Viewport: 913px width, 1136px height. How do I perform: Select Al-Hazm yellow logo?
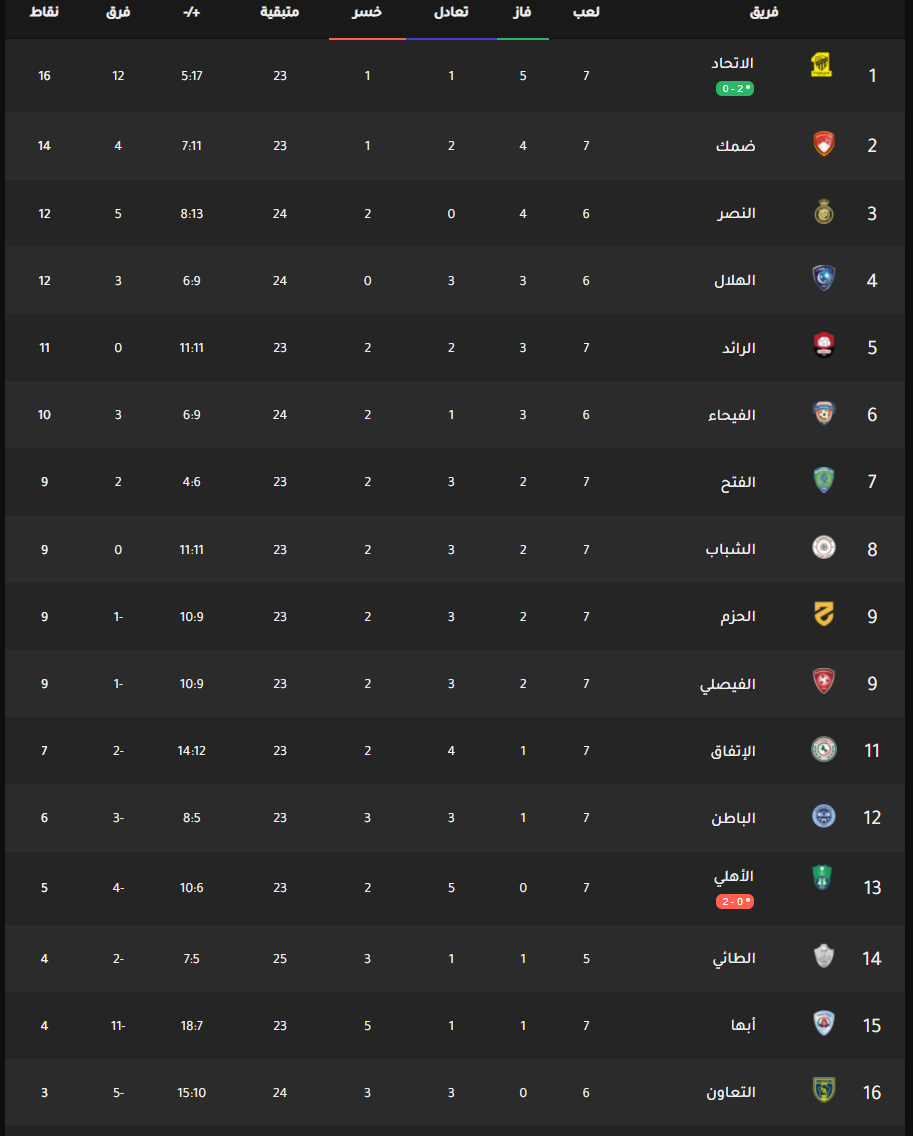tap(824, 614)
